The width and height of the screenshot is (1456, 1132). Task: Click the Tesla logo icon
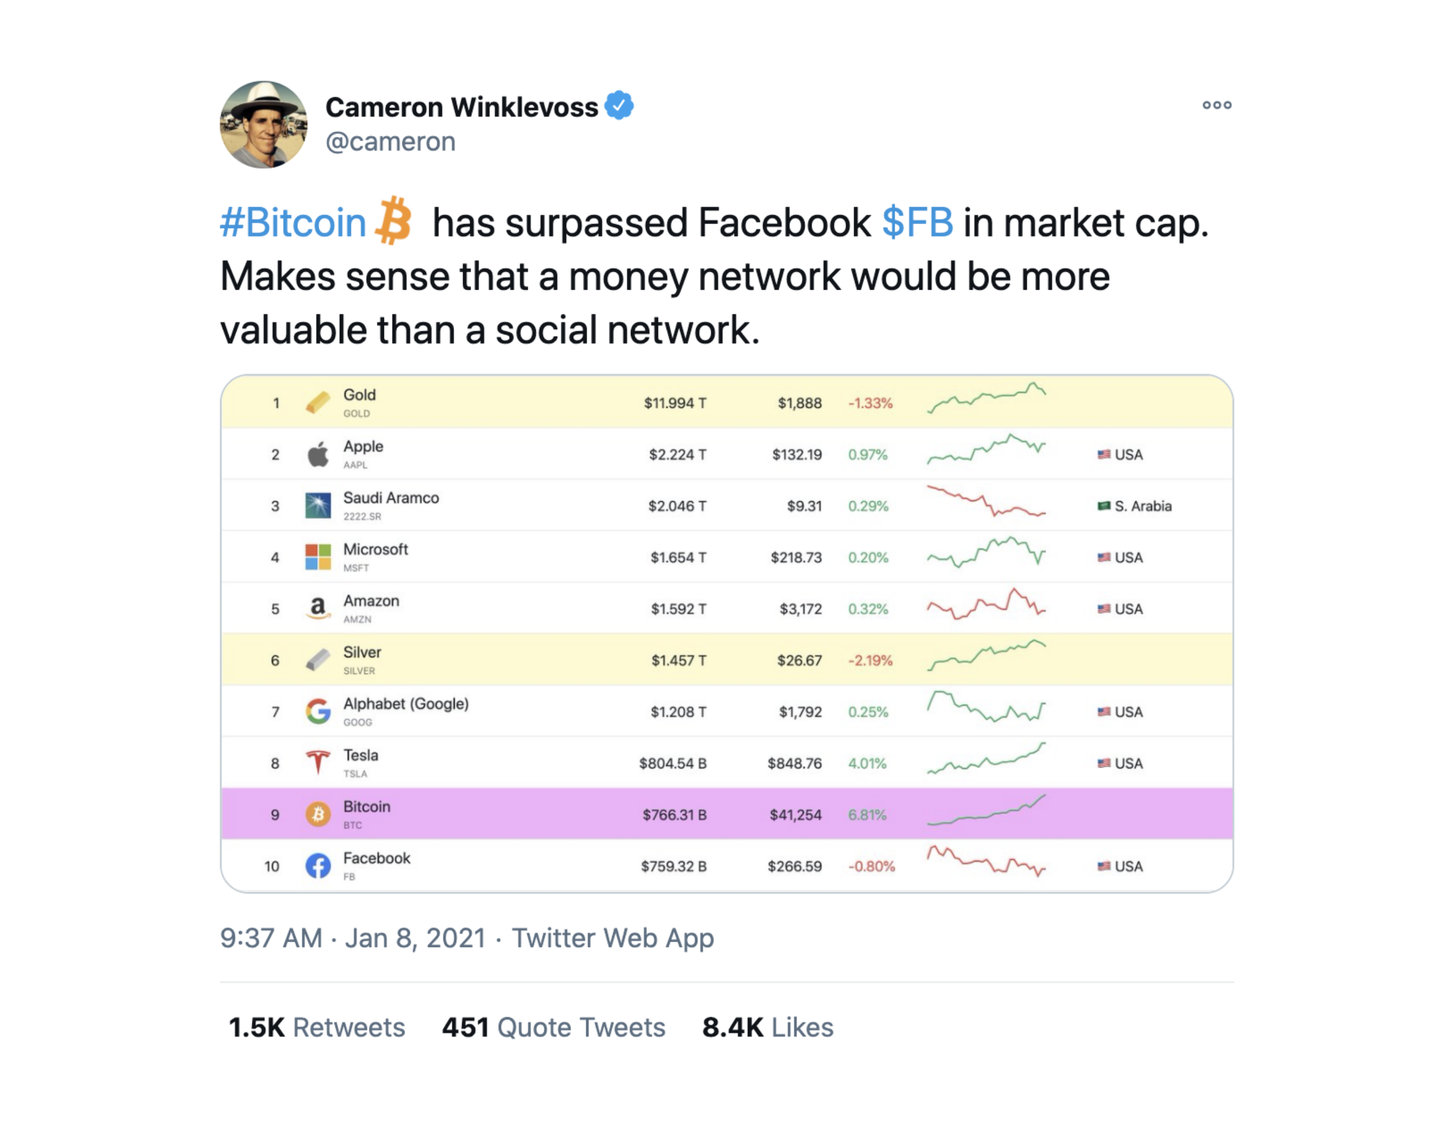(318, 763)
